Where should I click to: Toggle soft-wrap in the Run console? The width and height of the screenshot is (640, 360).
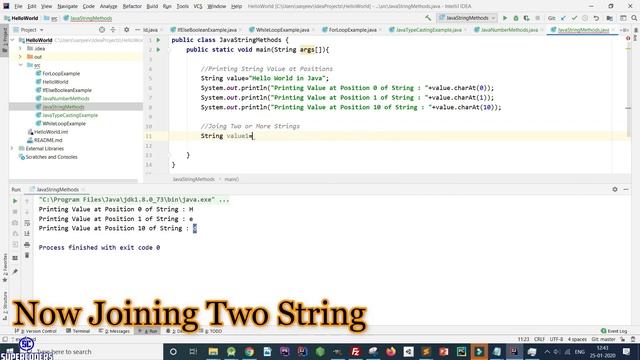pyautogui.click(x=27, y=223)
